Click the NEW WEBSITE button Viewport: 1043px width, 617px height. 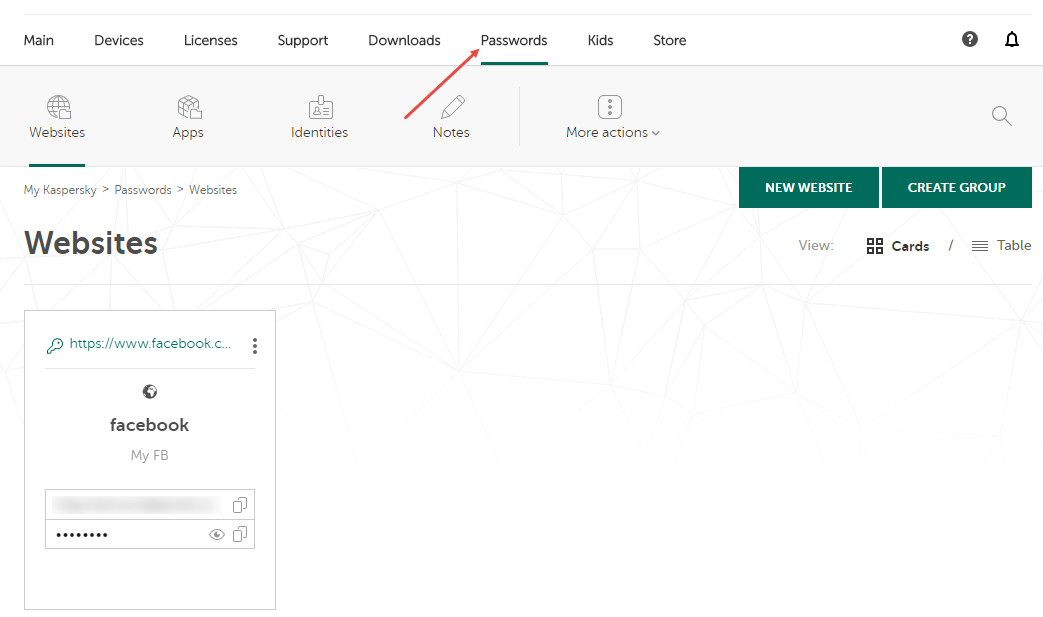(x=809, y=187)
